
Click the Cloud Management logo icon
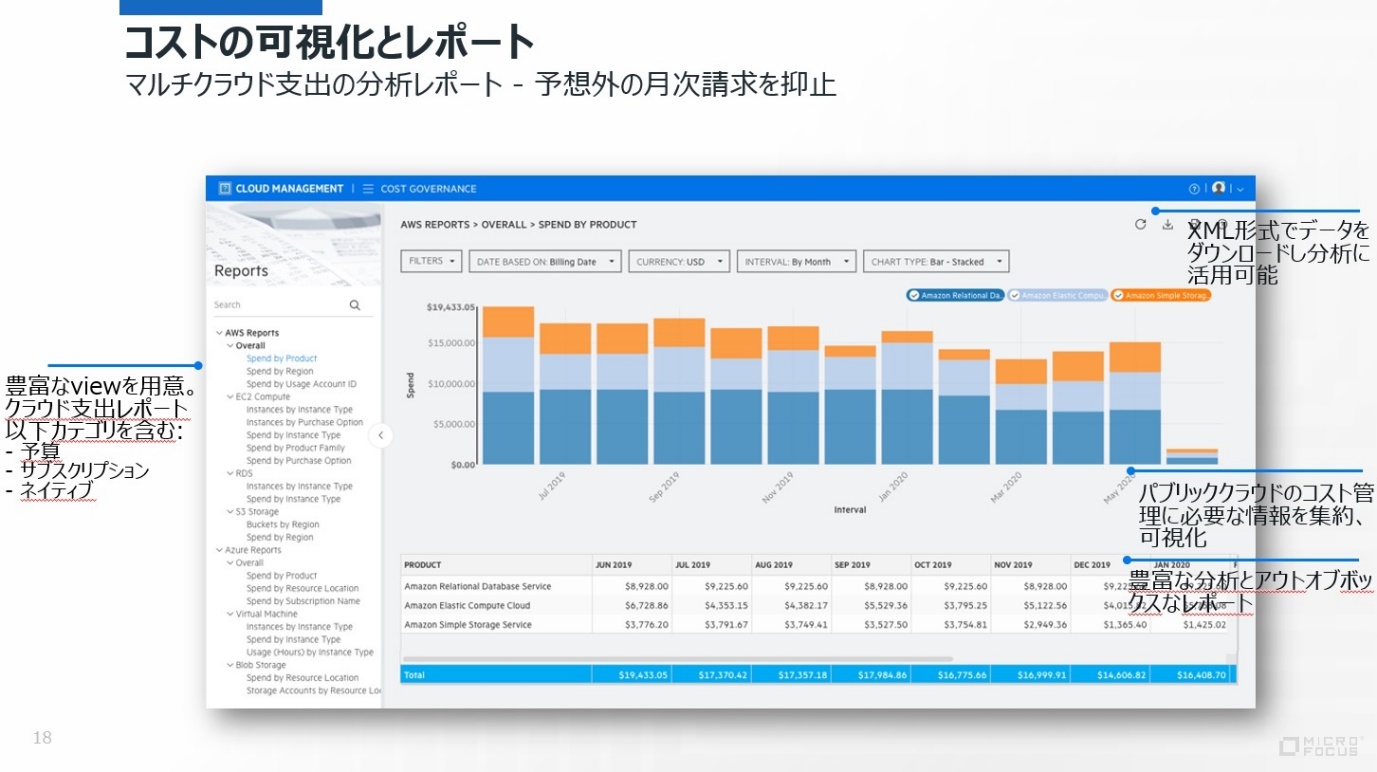pyautogui.click(x=225, y=189)
